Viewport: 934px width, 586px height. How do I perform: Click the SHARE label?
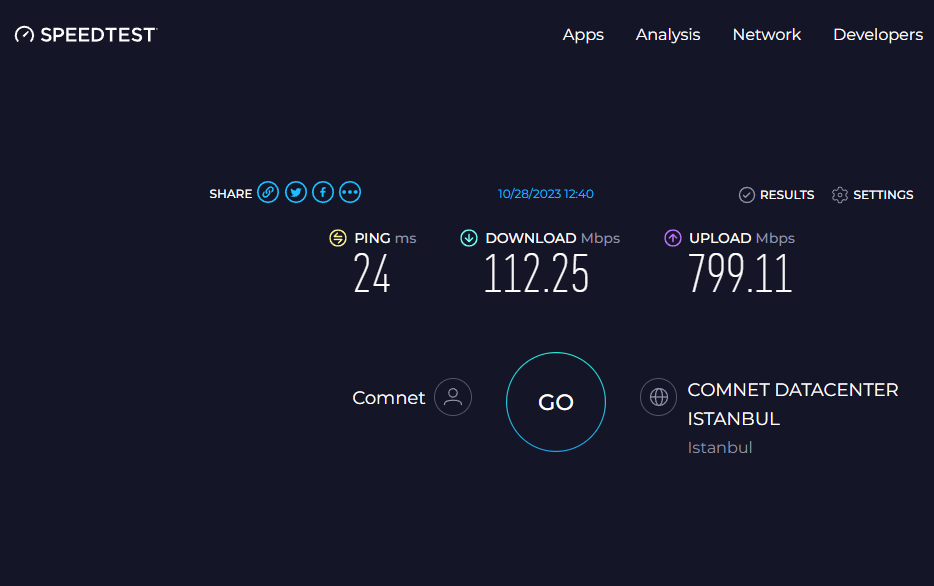pos(231,194)
